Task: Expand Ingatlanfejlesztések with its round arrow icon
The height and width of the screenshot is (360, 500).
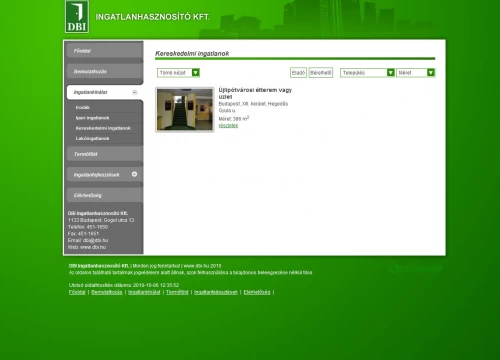Action: tap(134, 174)
